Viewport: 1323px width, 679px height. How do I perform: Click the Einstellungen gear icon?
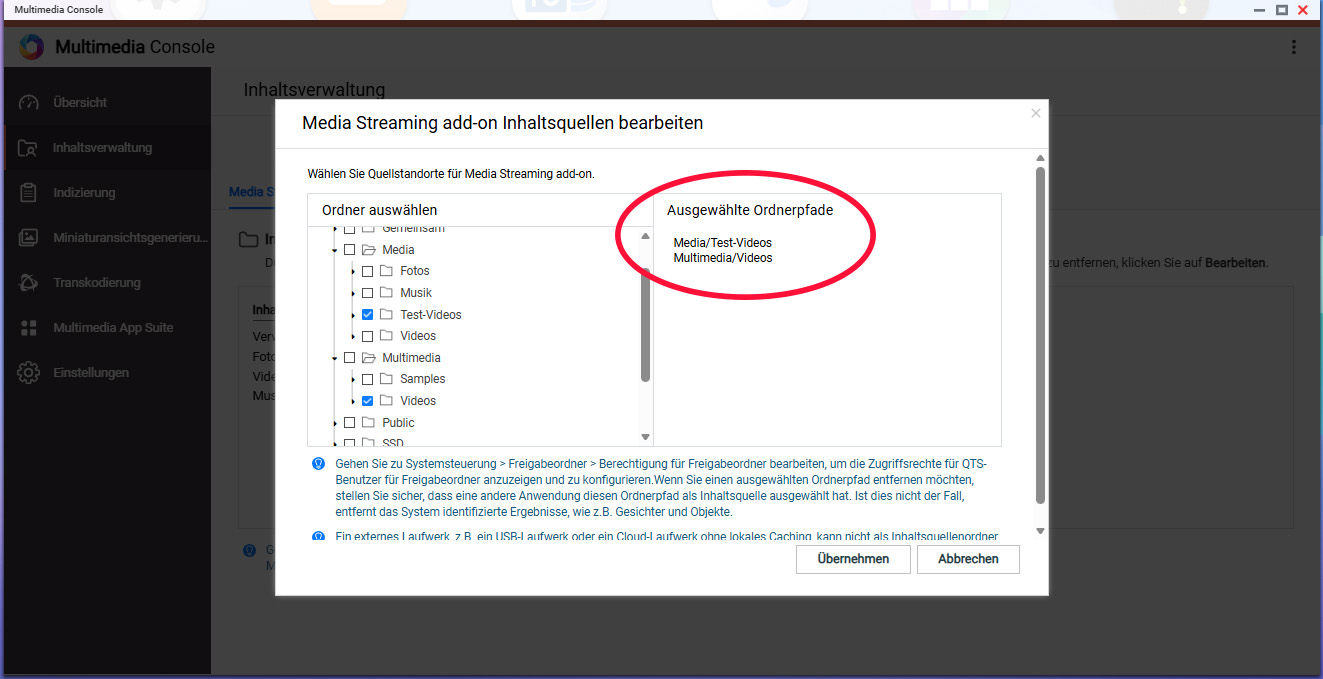28,373
